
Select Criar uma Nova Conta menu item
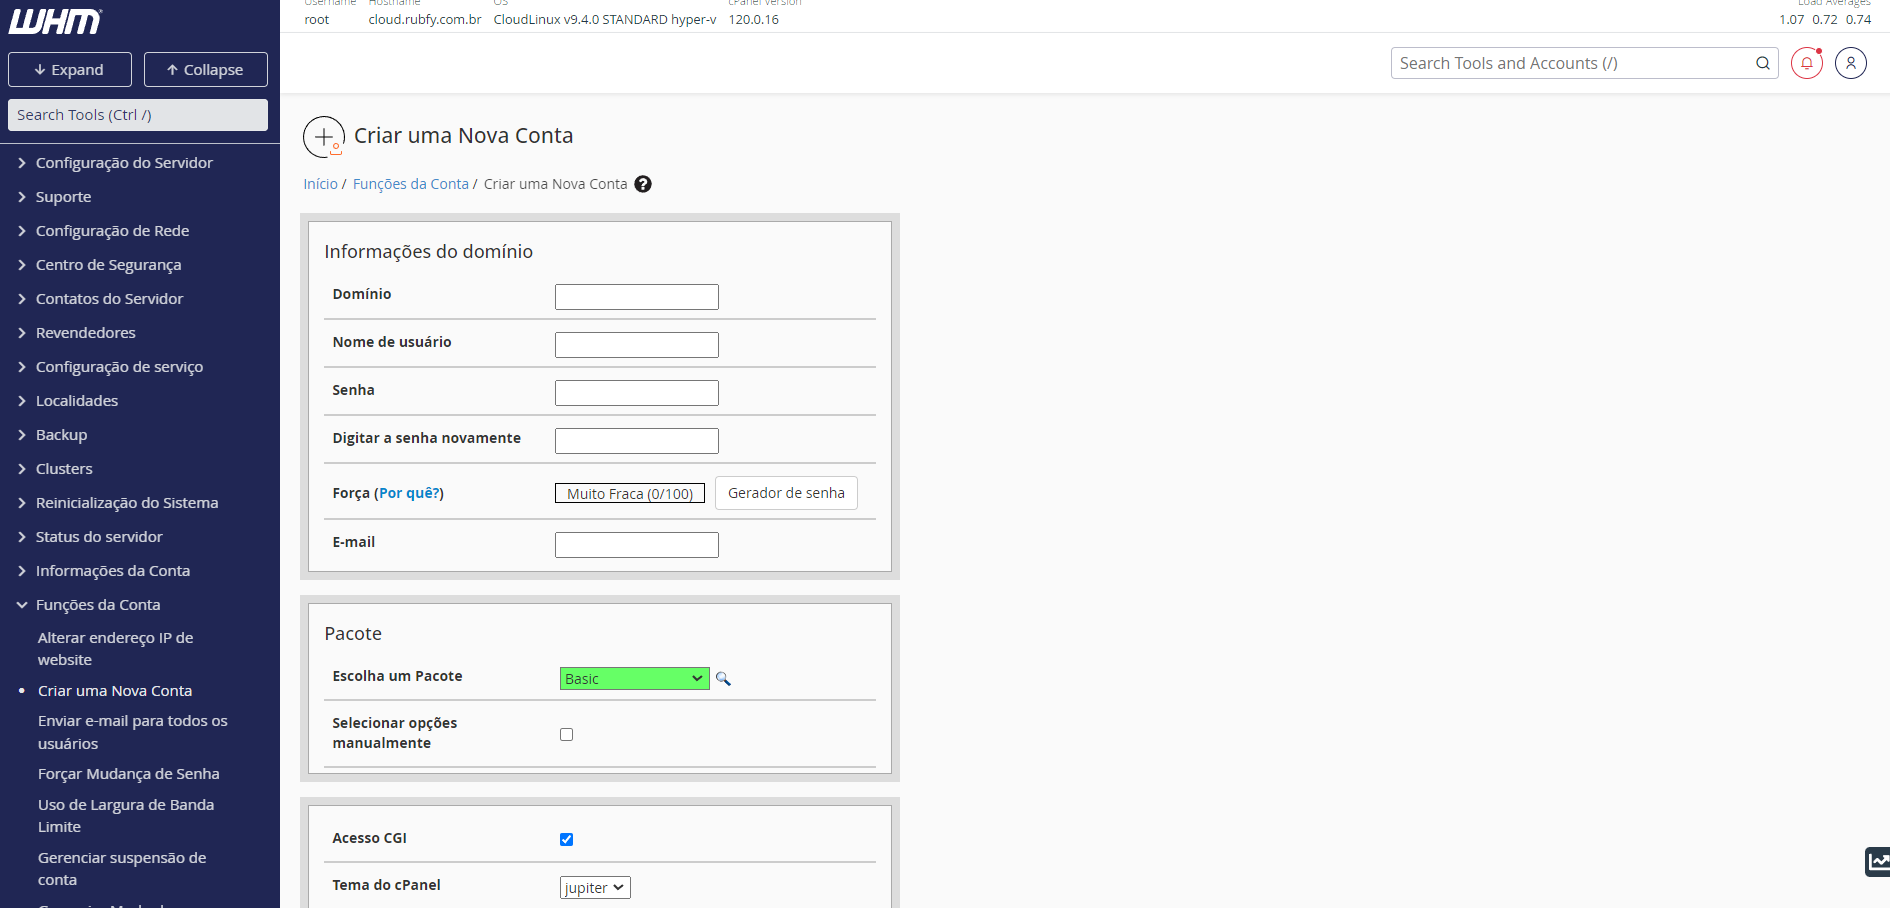[x=115, y=690]
